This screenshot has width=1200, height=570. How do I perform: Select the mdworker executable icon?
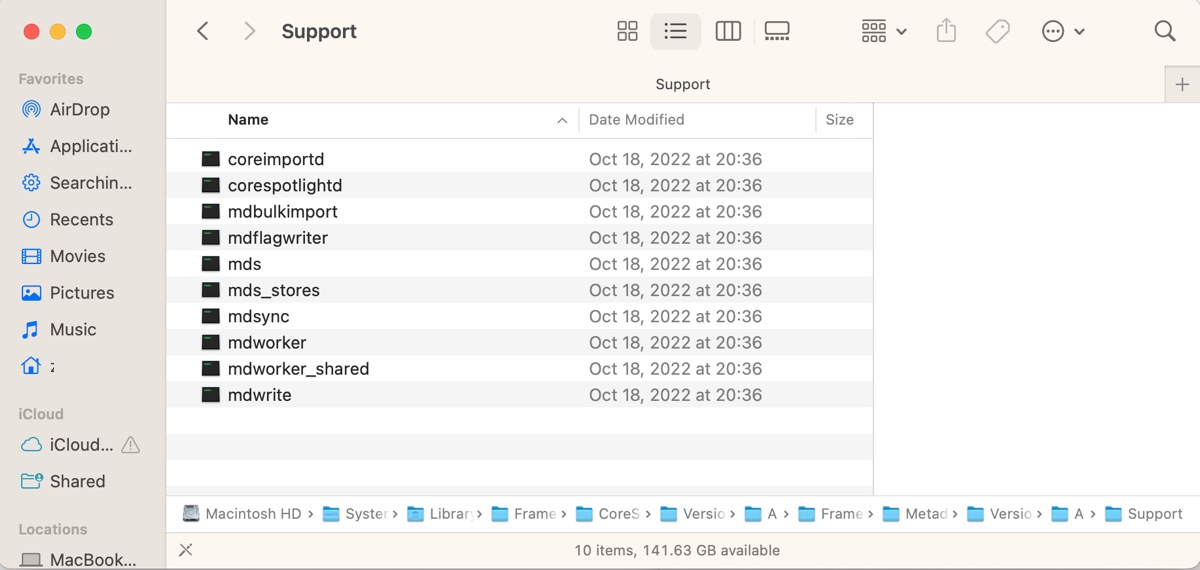[x=210, y=342]
